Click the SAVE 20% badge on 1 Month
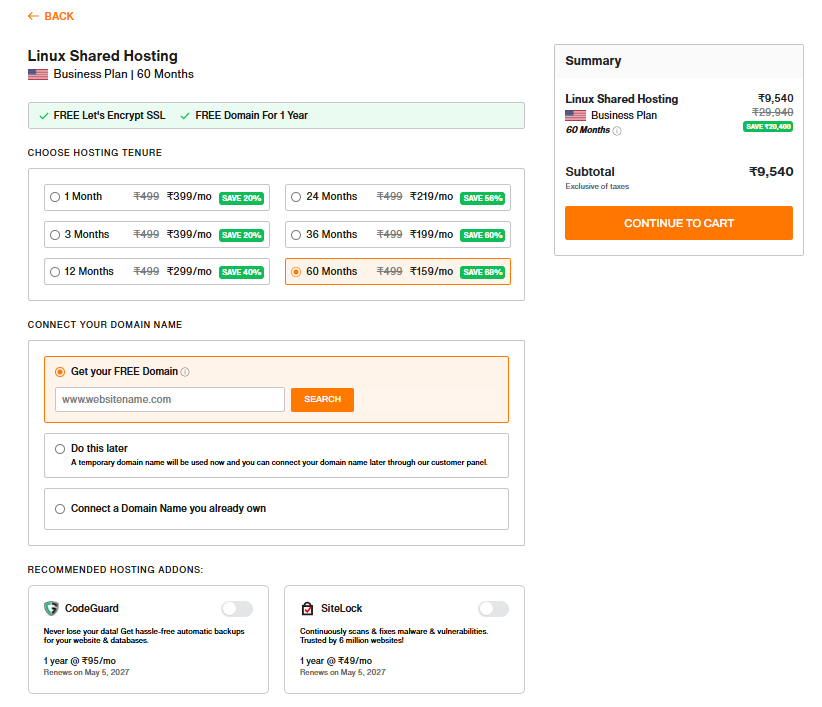This screenshot has width=822, height=707. click(241, 198)
